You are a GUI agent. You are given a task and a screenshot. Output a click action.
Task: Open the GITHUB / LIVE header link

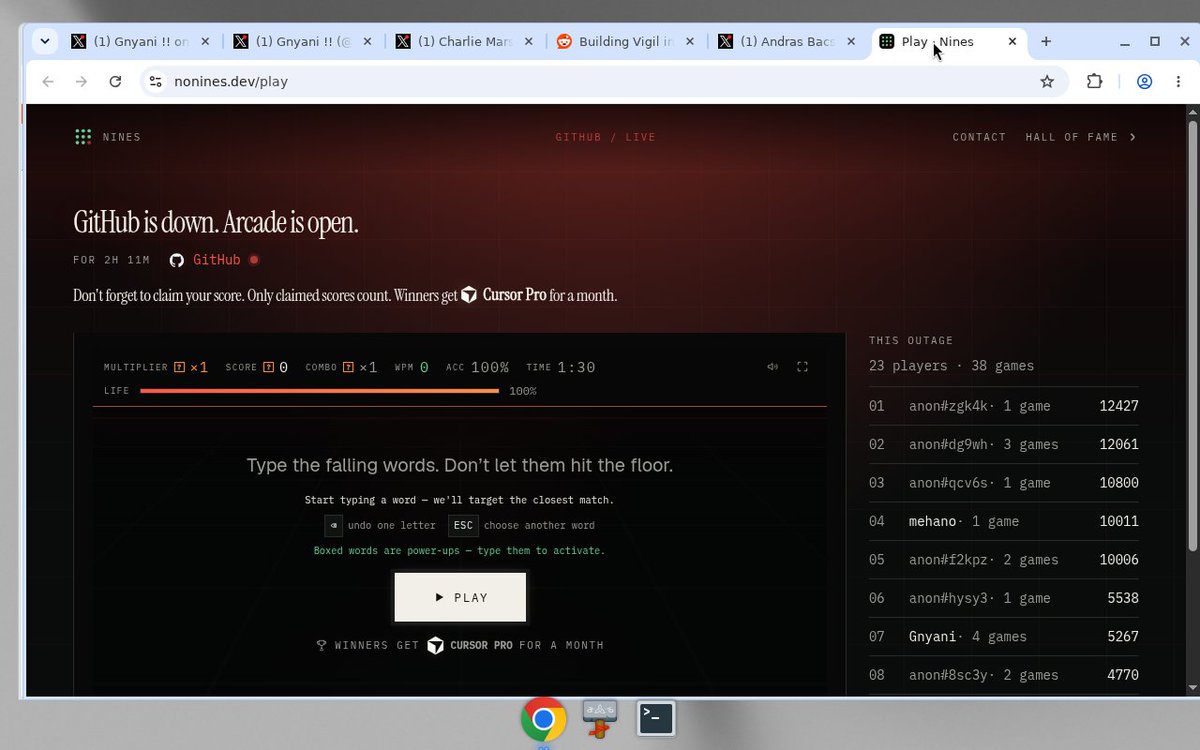coord(606,137)
